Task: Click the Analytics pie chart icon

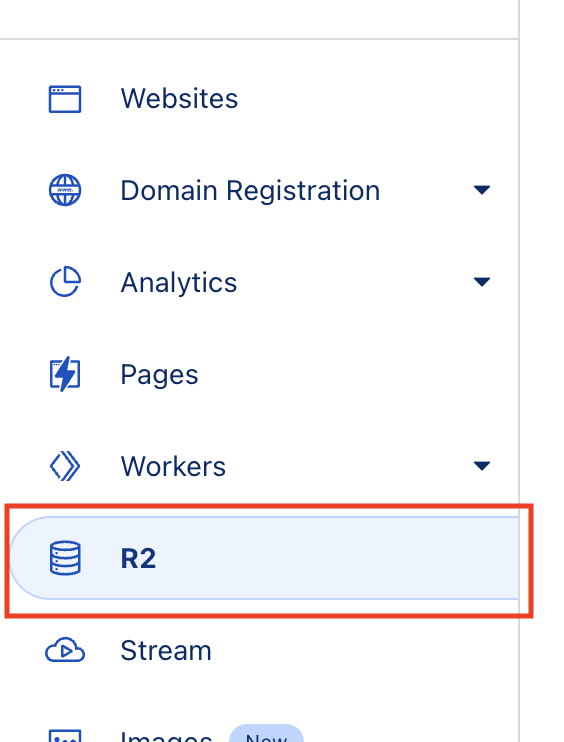Action: tap(65, 282)
